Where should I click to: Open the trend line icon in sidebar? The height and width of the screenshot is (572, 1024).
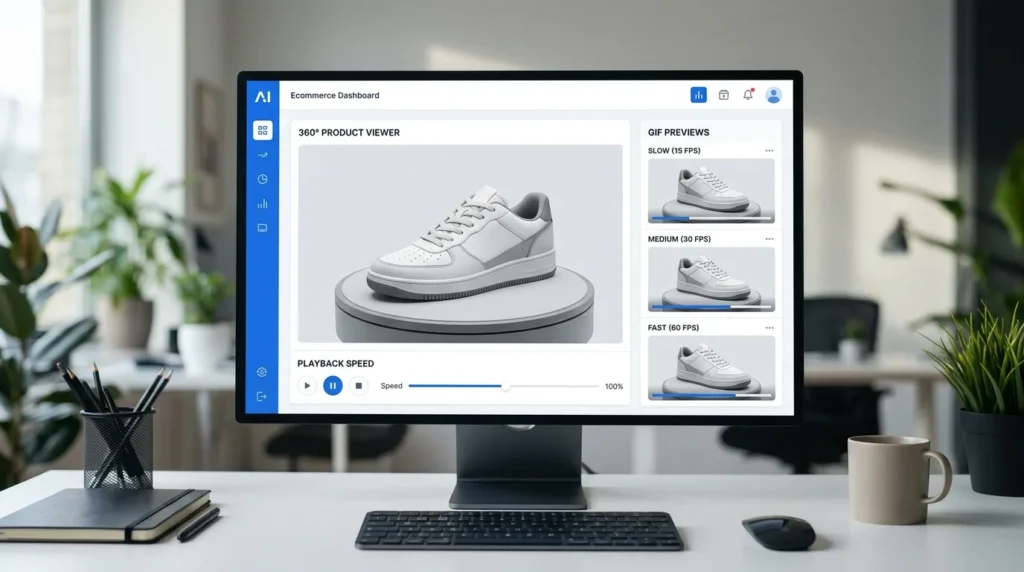click(263, 155)
